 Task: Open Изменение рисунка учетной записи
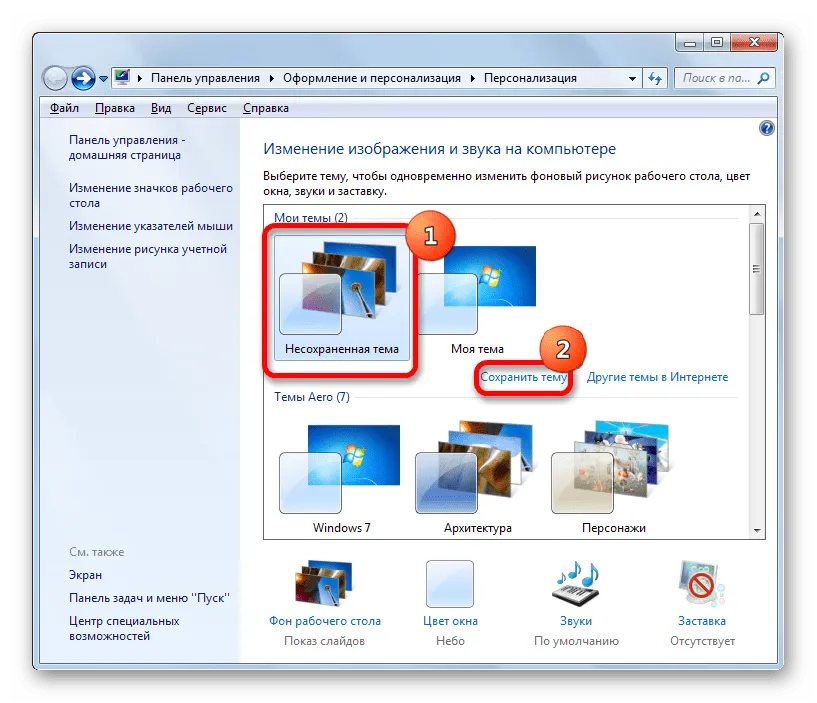(148, 256)
